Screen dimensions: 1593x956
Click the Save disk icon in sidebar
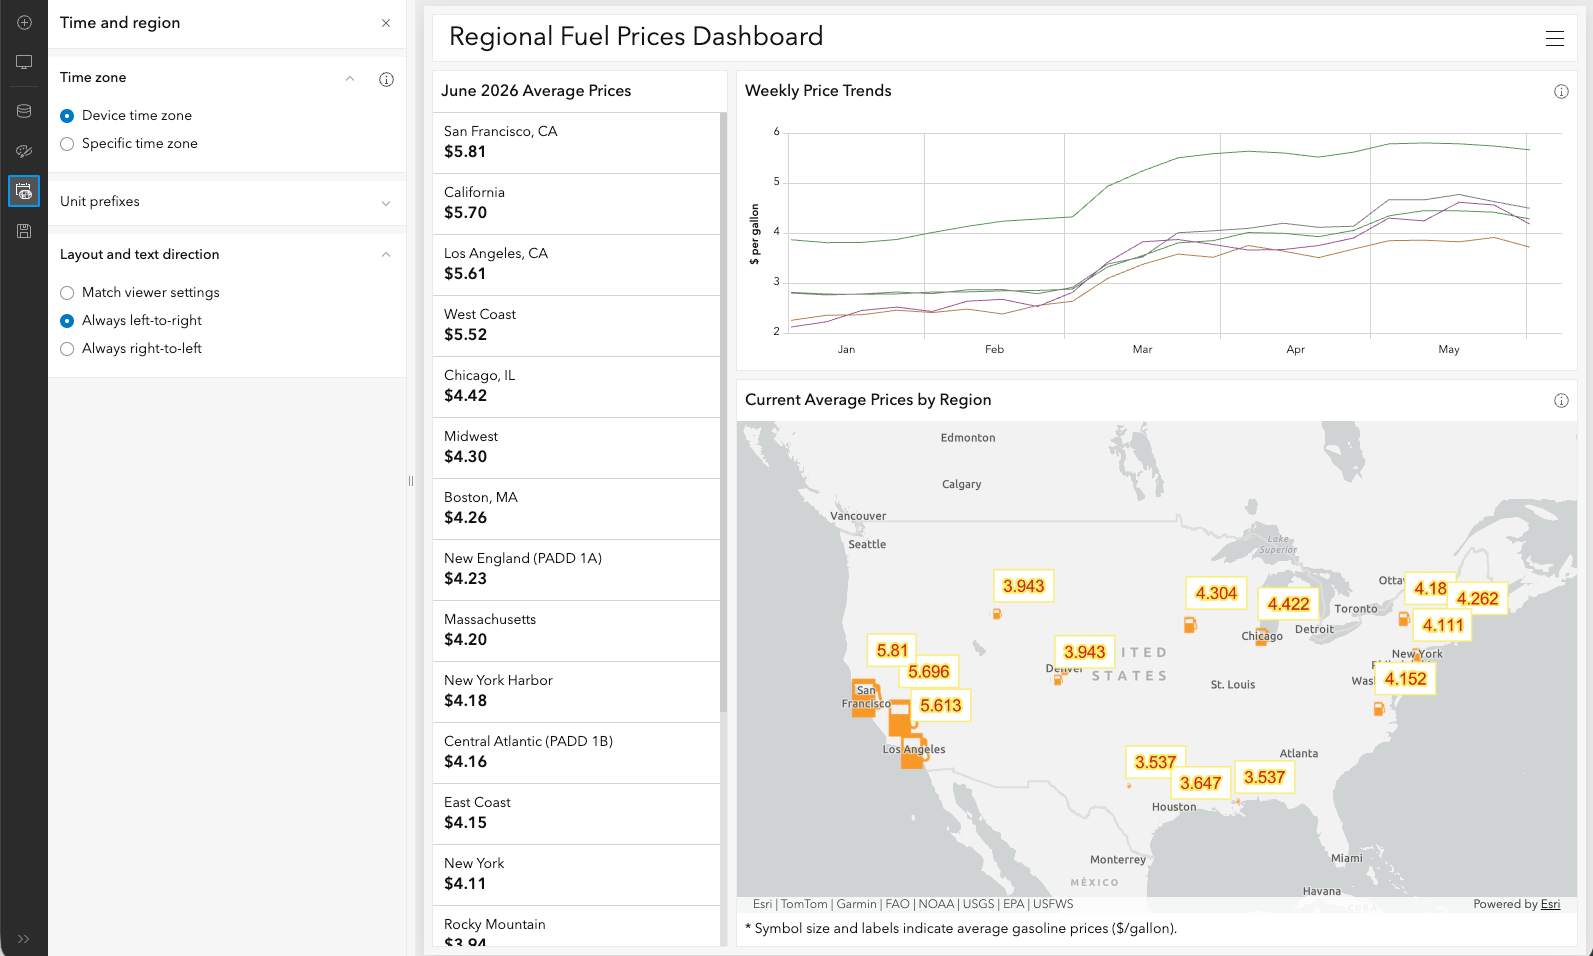click(x=24, y=231)
